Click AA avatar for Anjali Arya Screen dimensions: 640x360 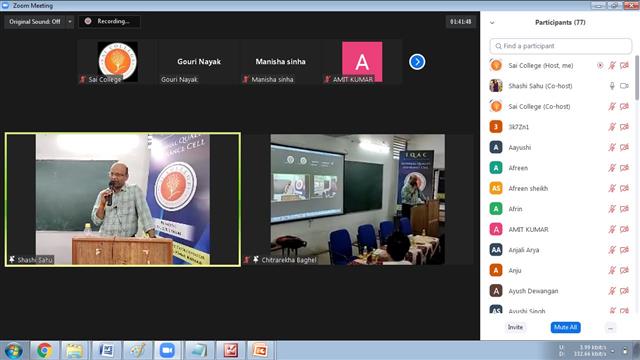496,250
